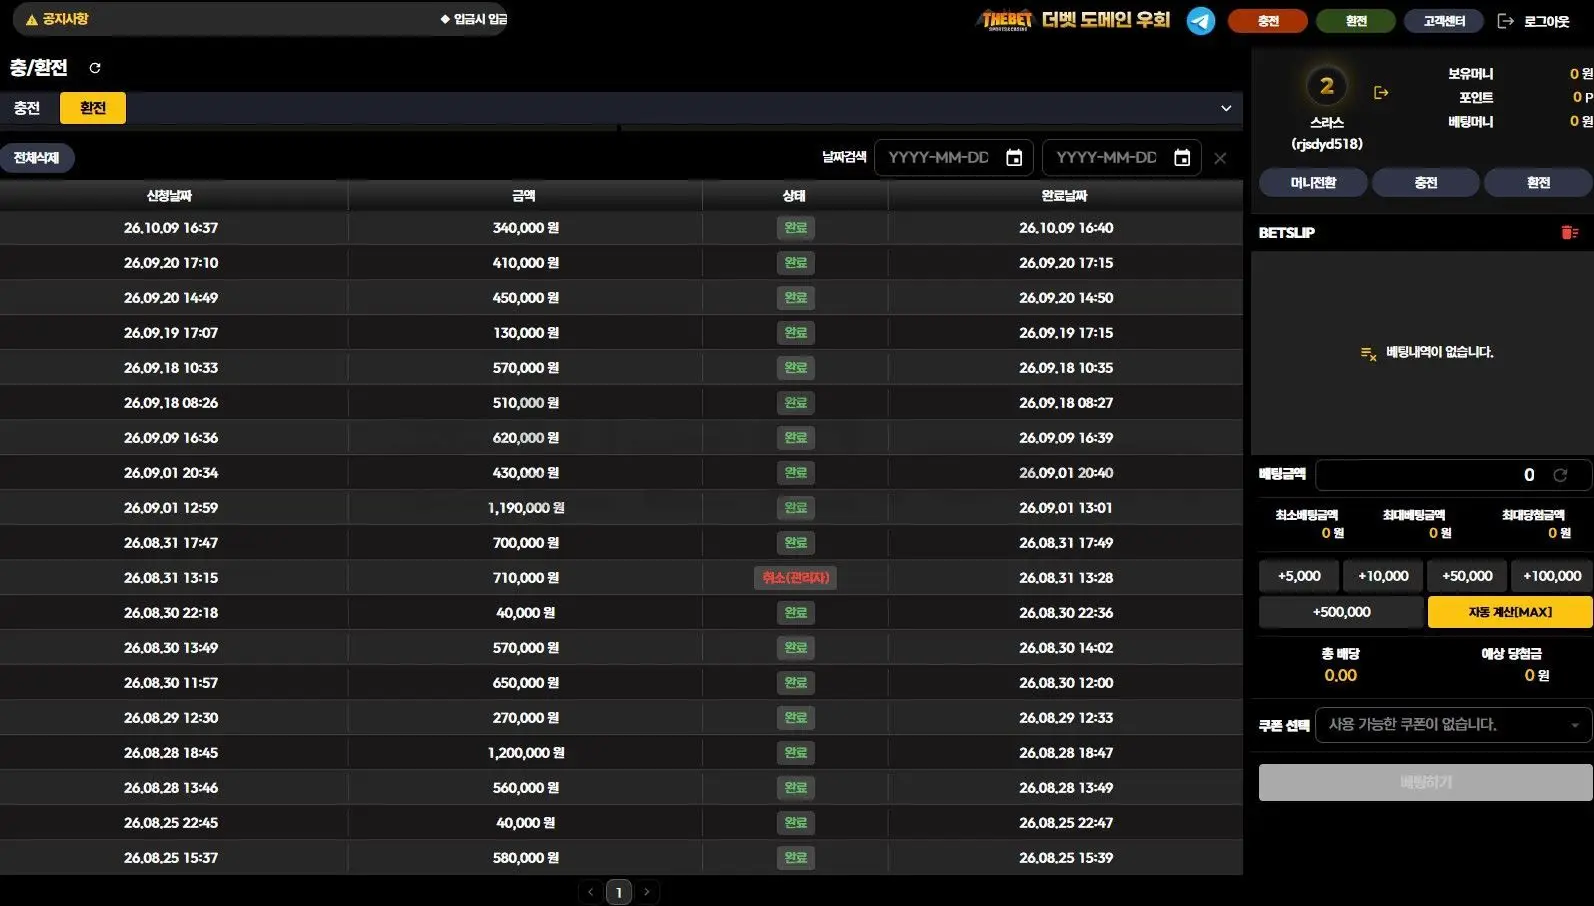Clear the date search with the X icon

pos(1220,158)
